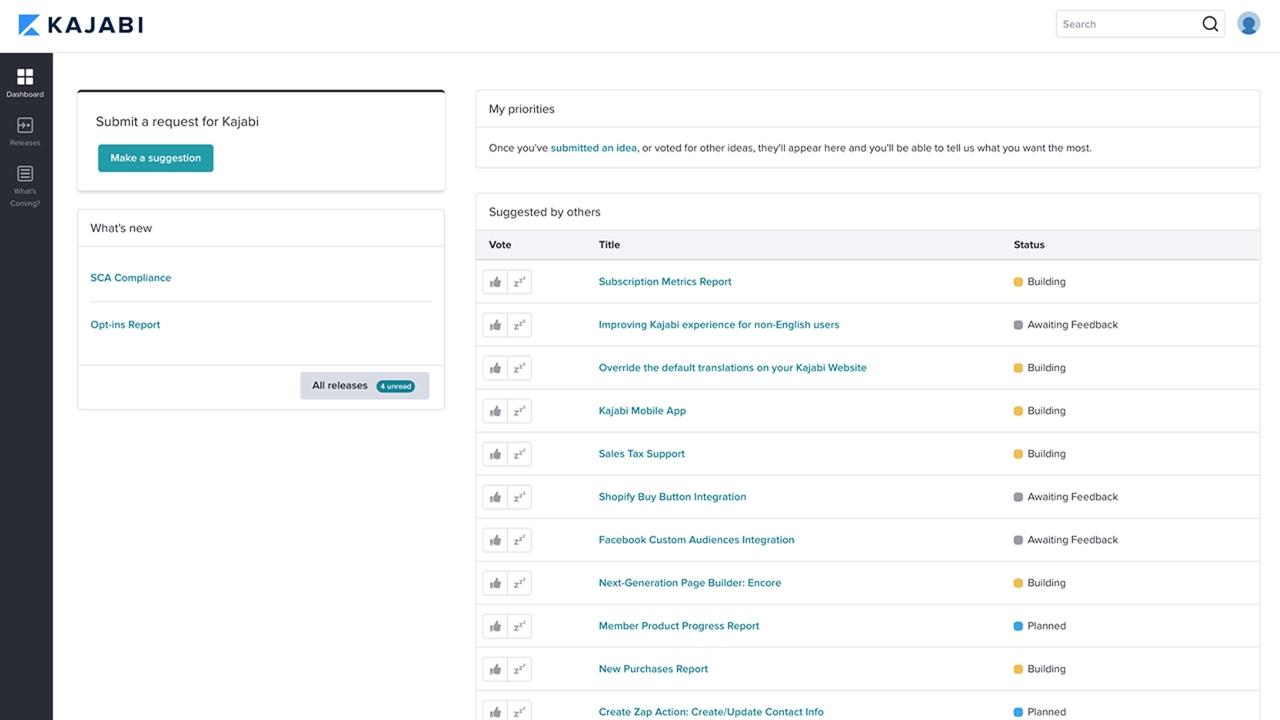Focus the Search input field
Screen dimensions: 1280x720
(1128, 24)
